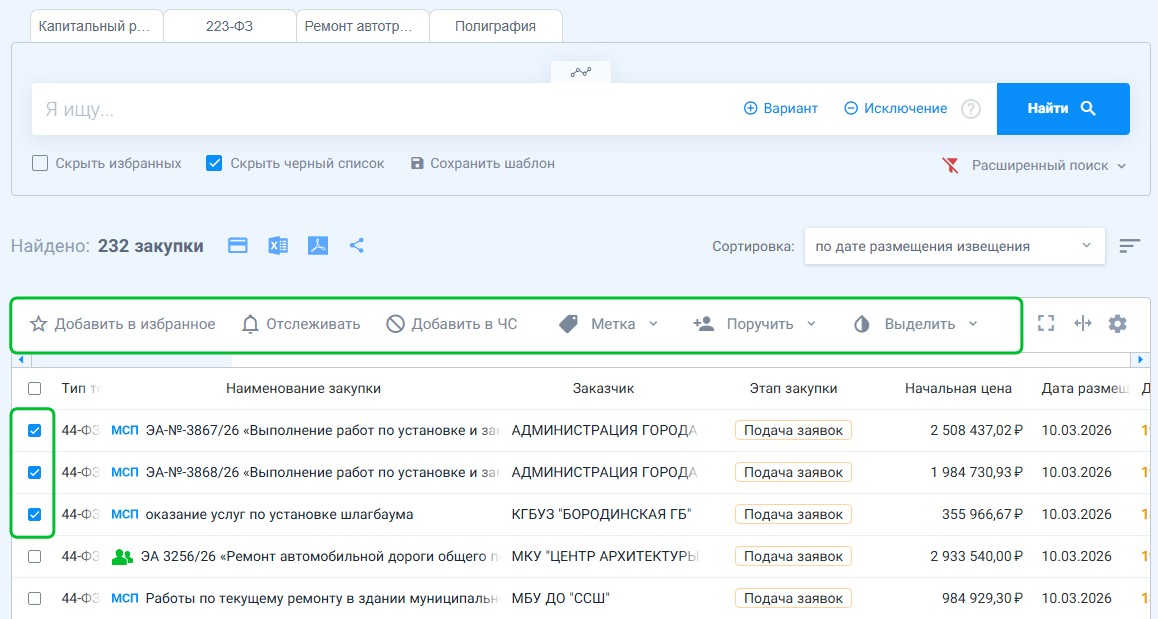Image resolution: width=1158 pixels, height=619 pixels.
Task: Click green people icon in ЭА 3256/26 row
Action: pos(122,556)
